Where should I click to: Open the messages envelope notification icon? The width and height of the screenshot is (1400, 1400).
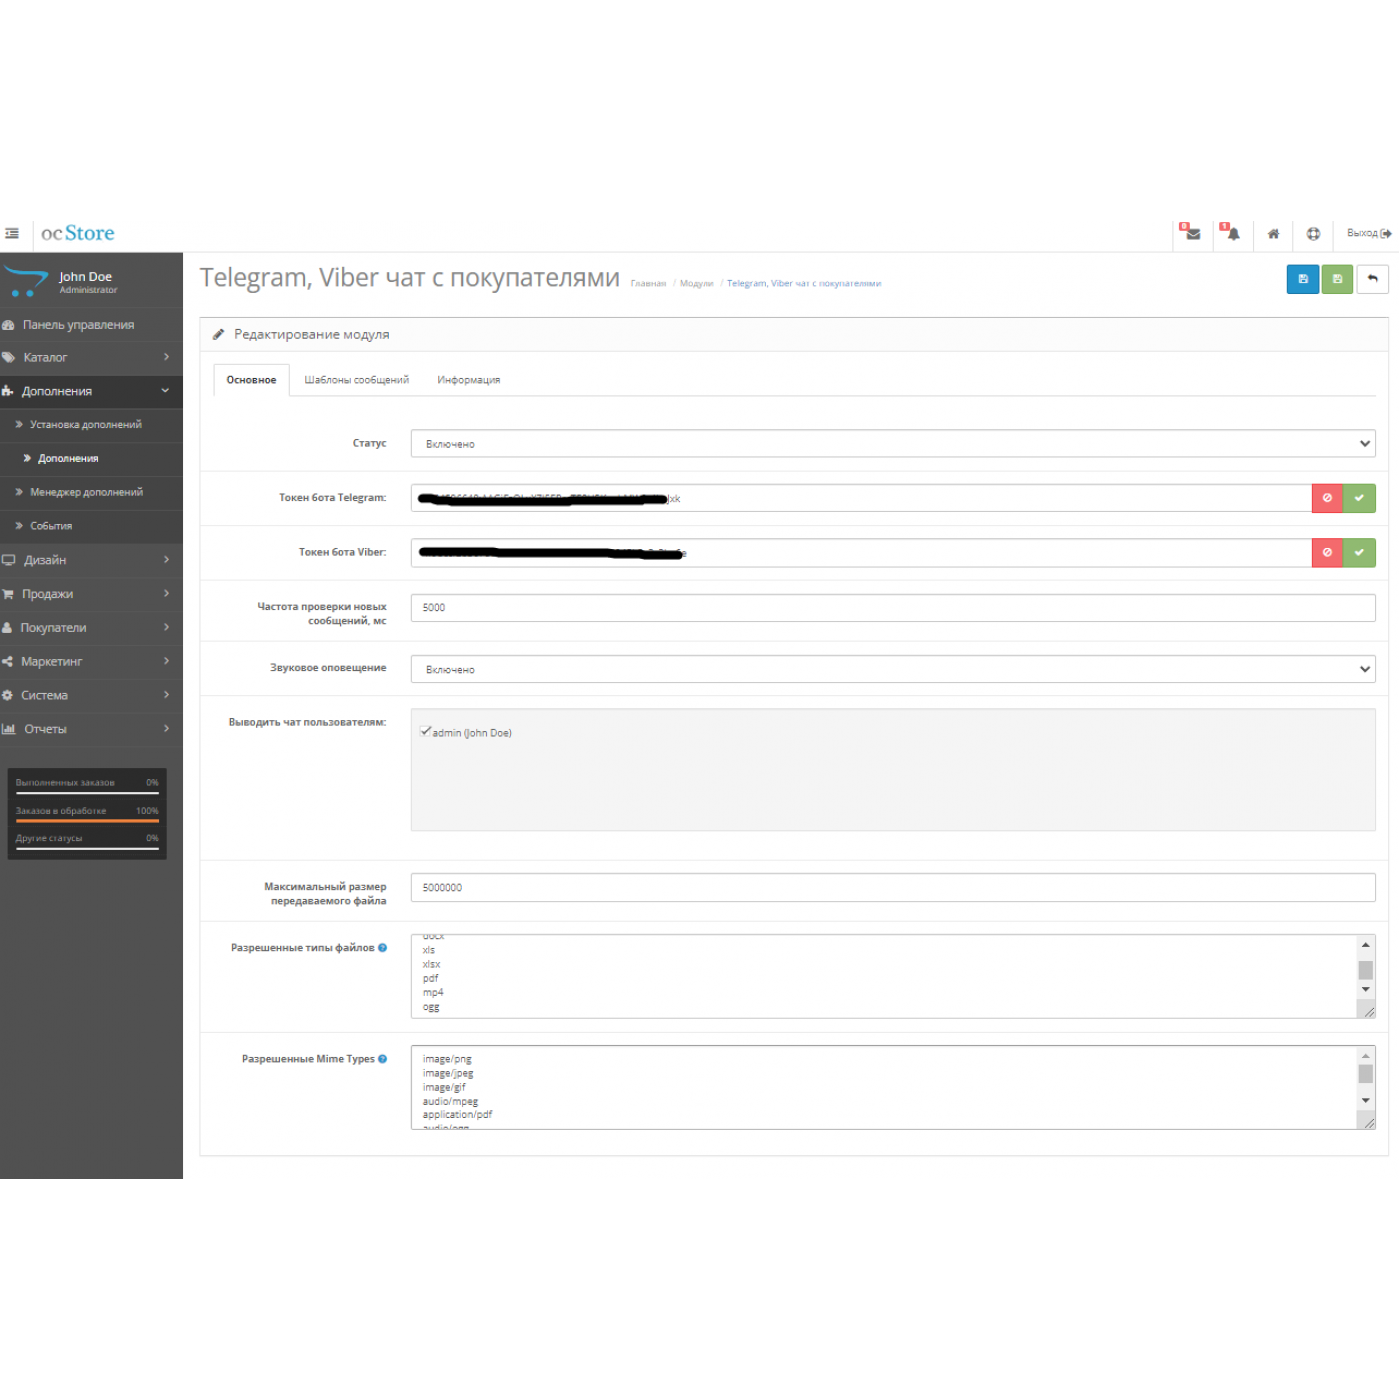click(1192, 233)
